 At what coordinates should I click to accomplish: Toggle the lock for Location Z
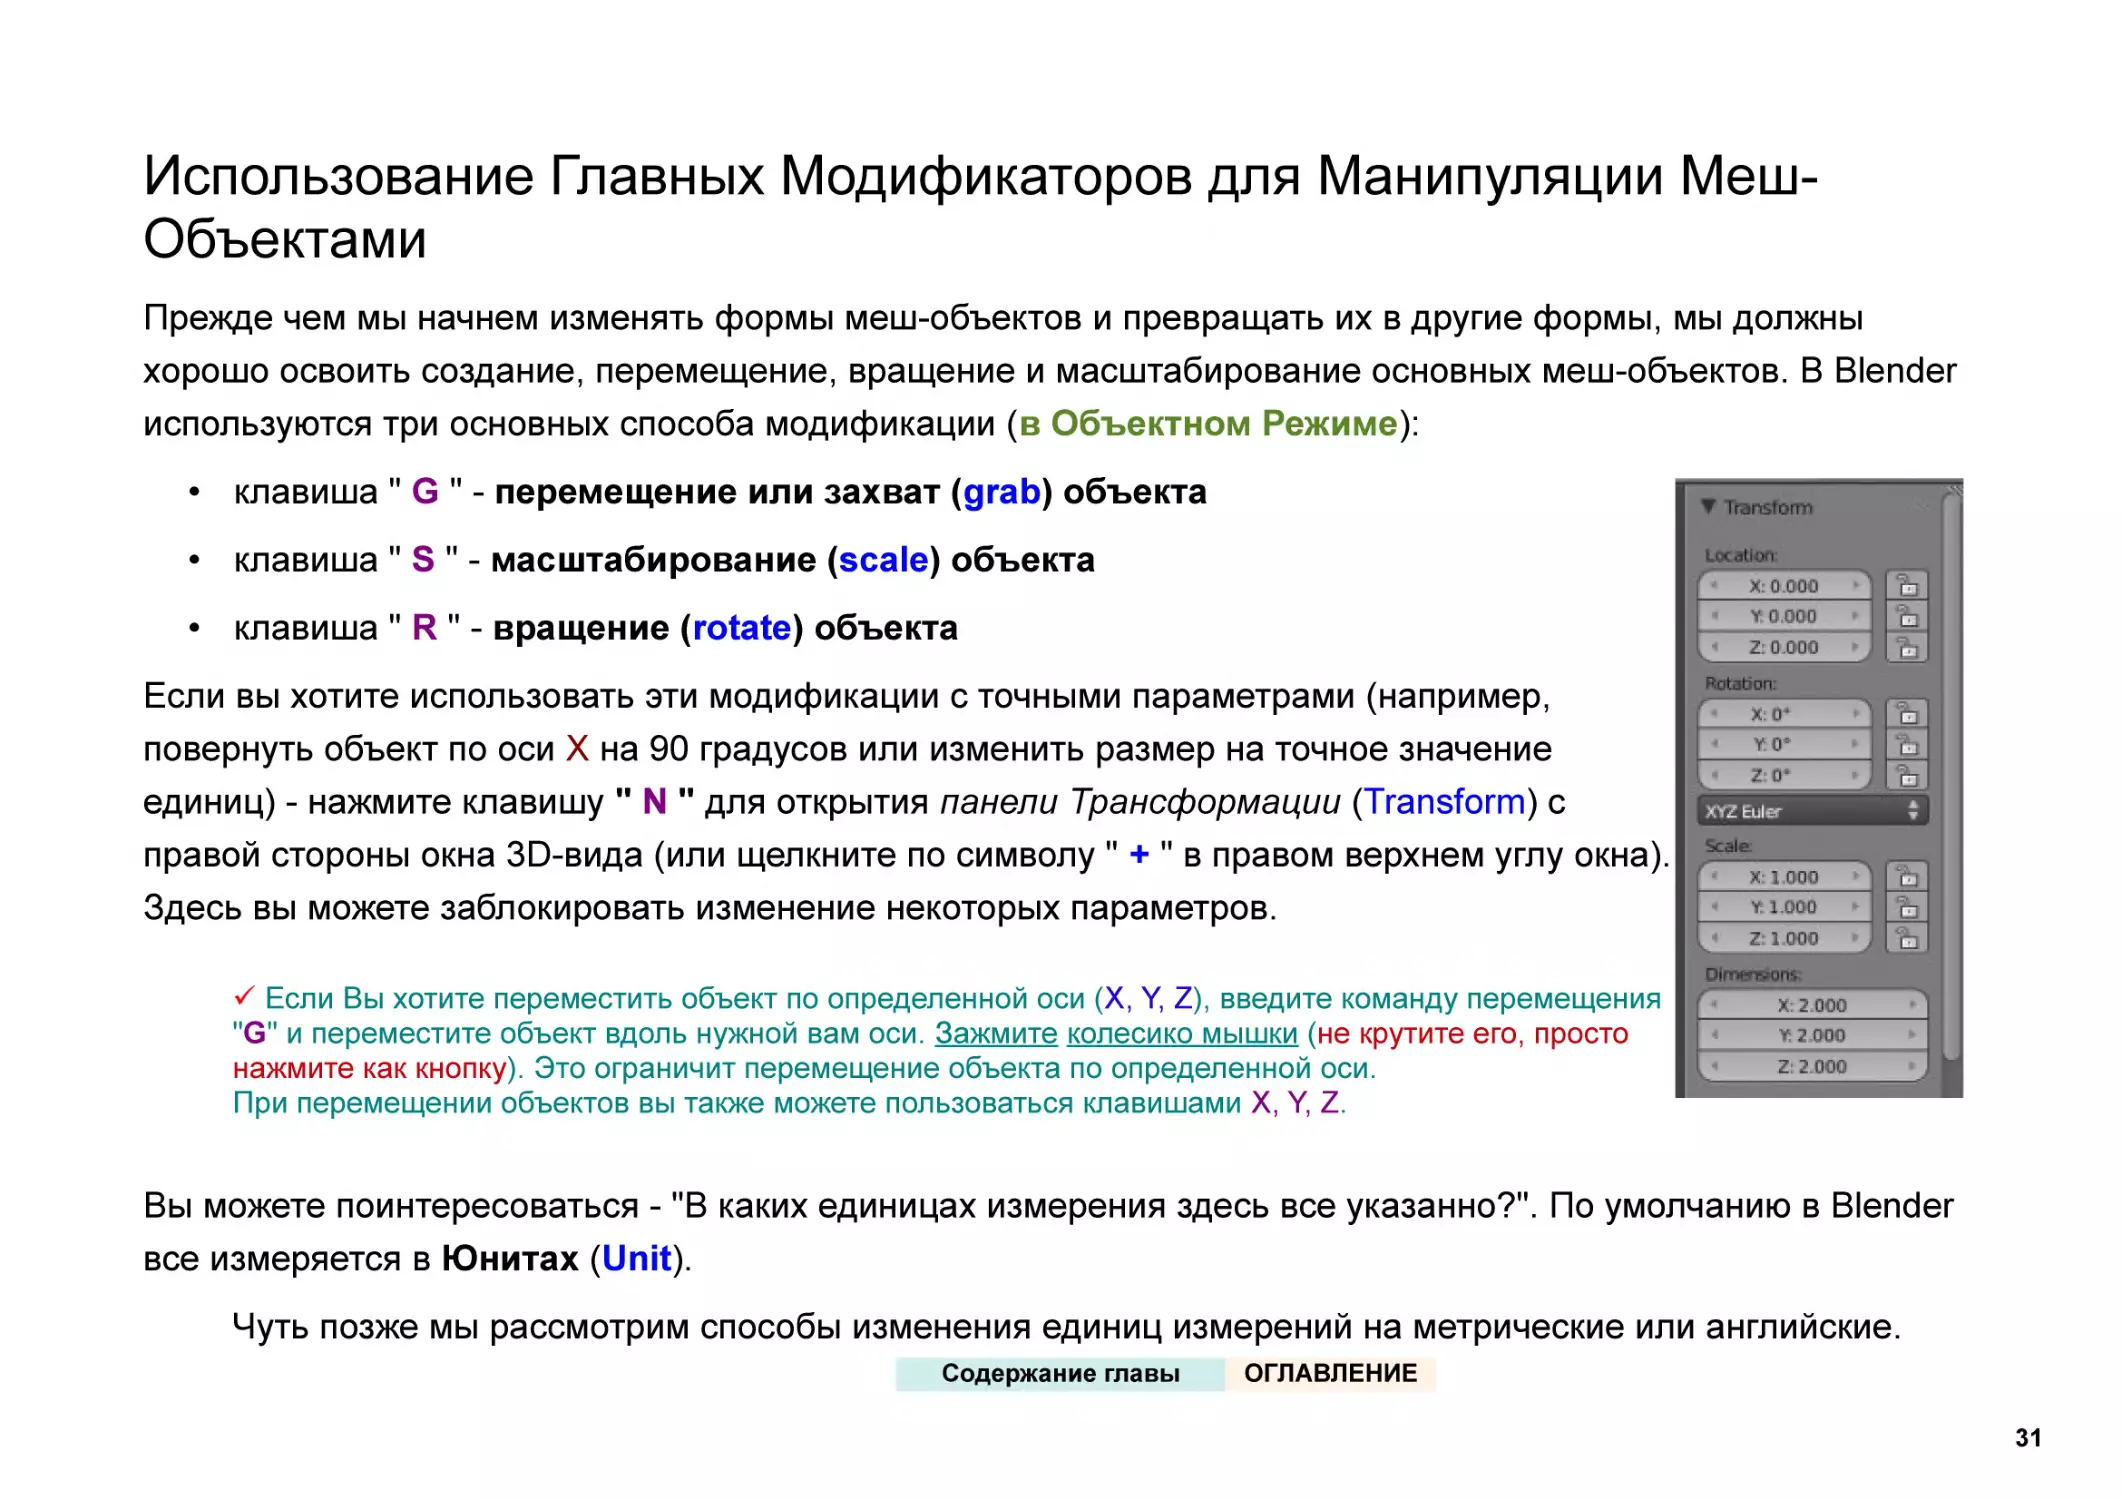point(1907,648)
